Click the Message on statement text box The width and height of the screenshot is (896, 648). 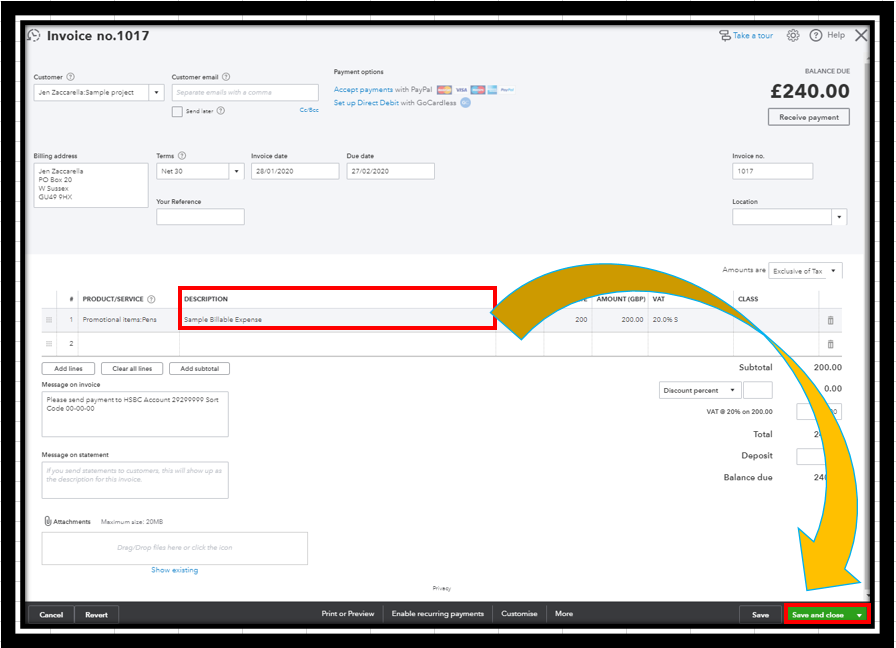pos(135,480)
